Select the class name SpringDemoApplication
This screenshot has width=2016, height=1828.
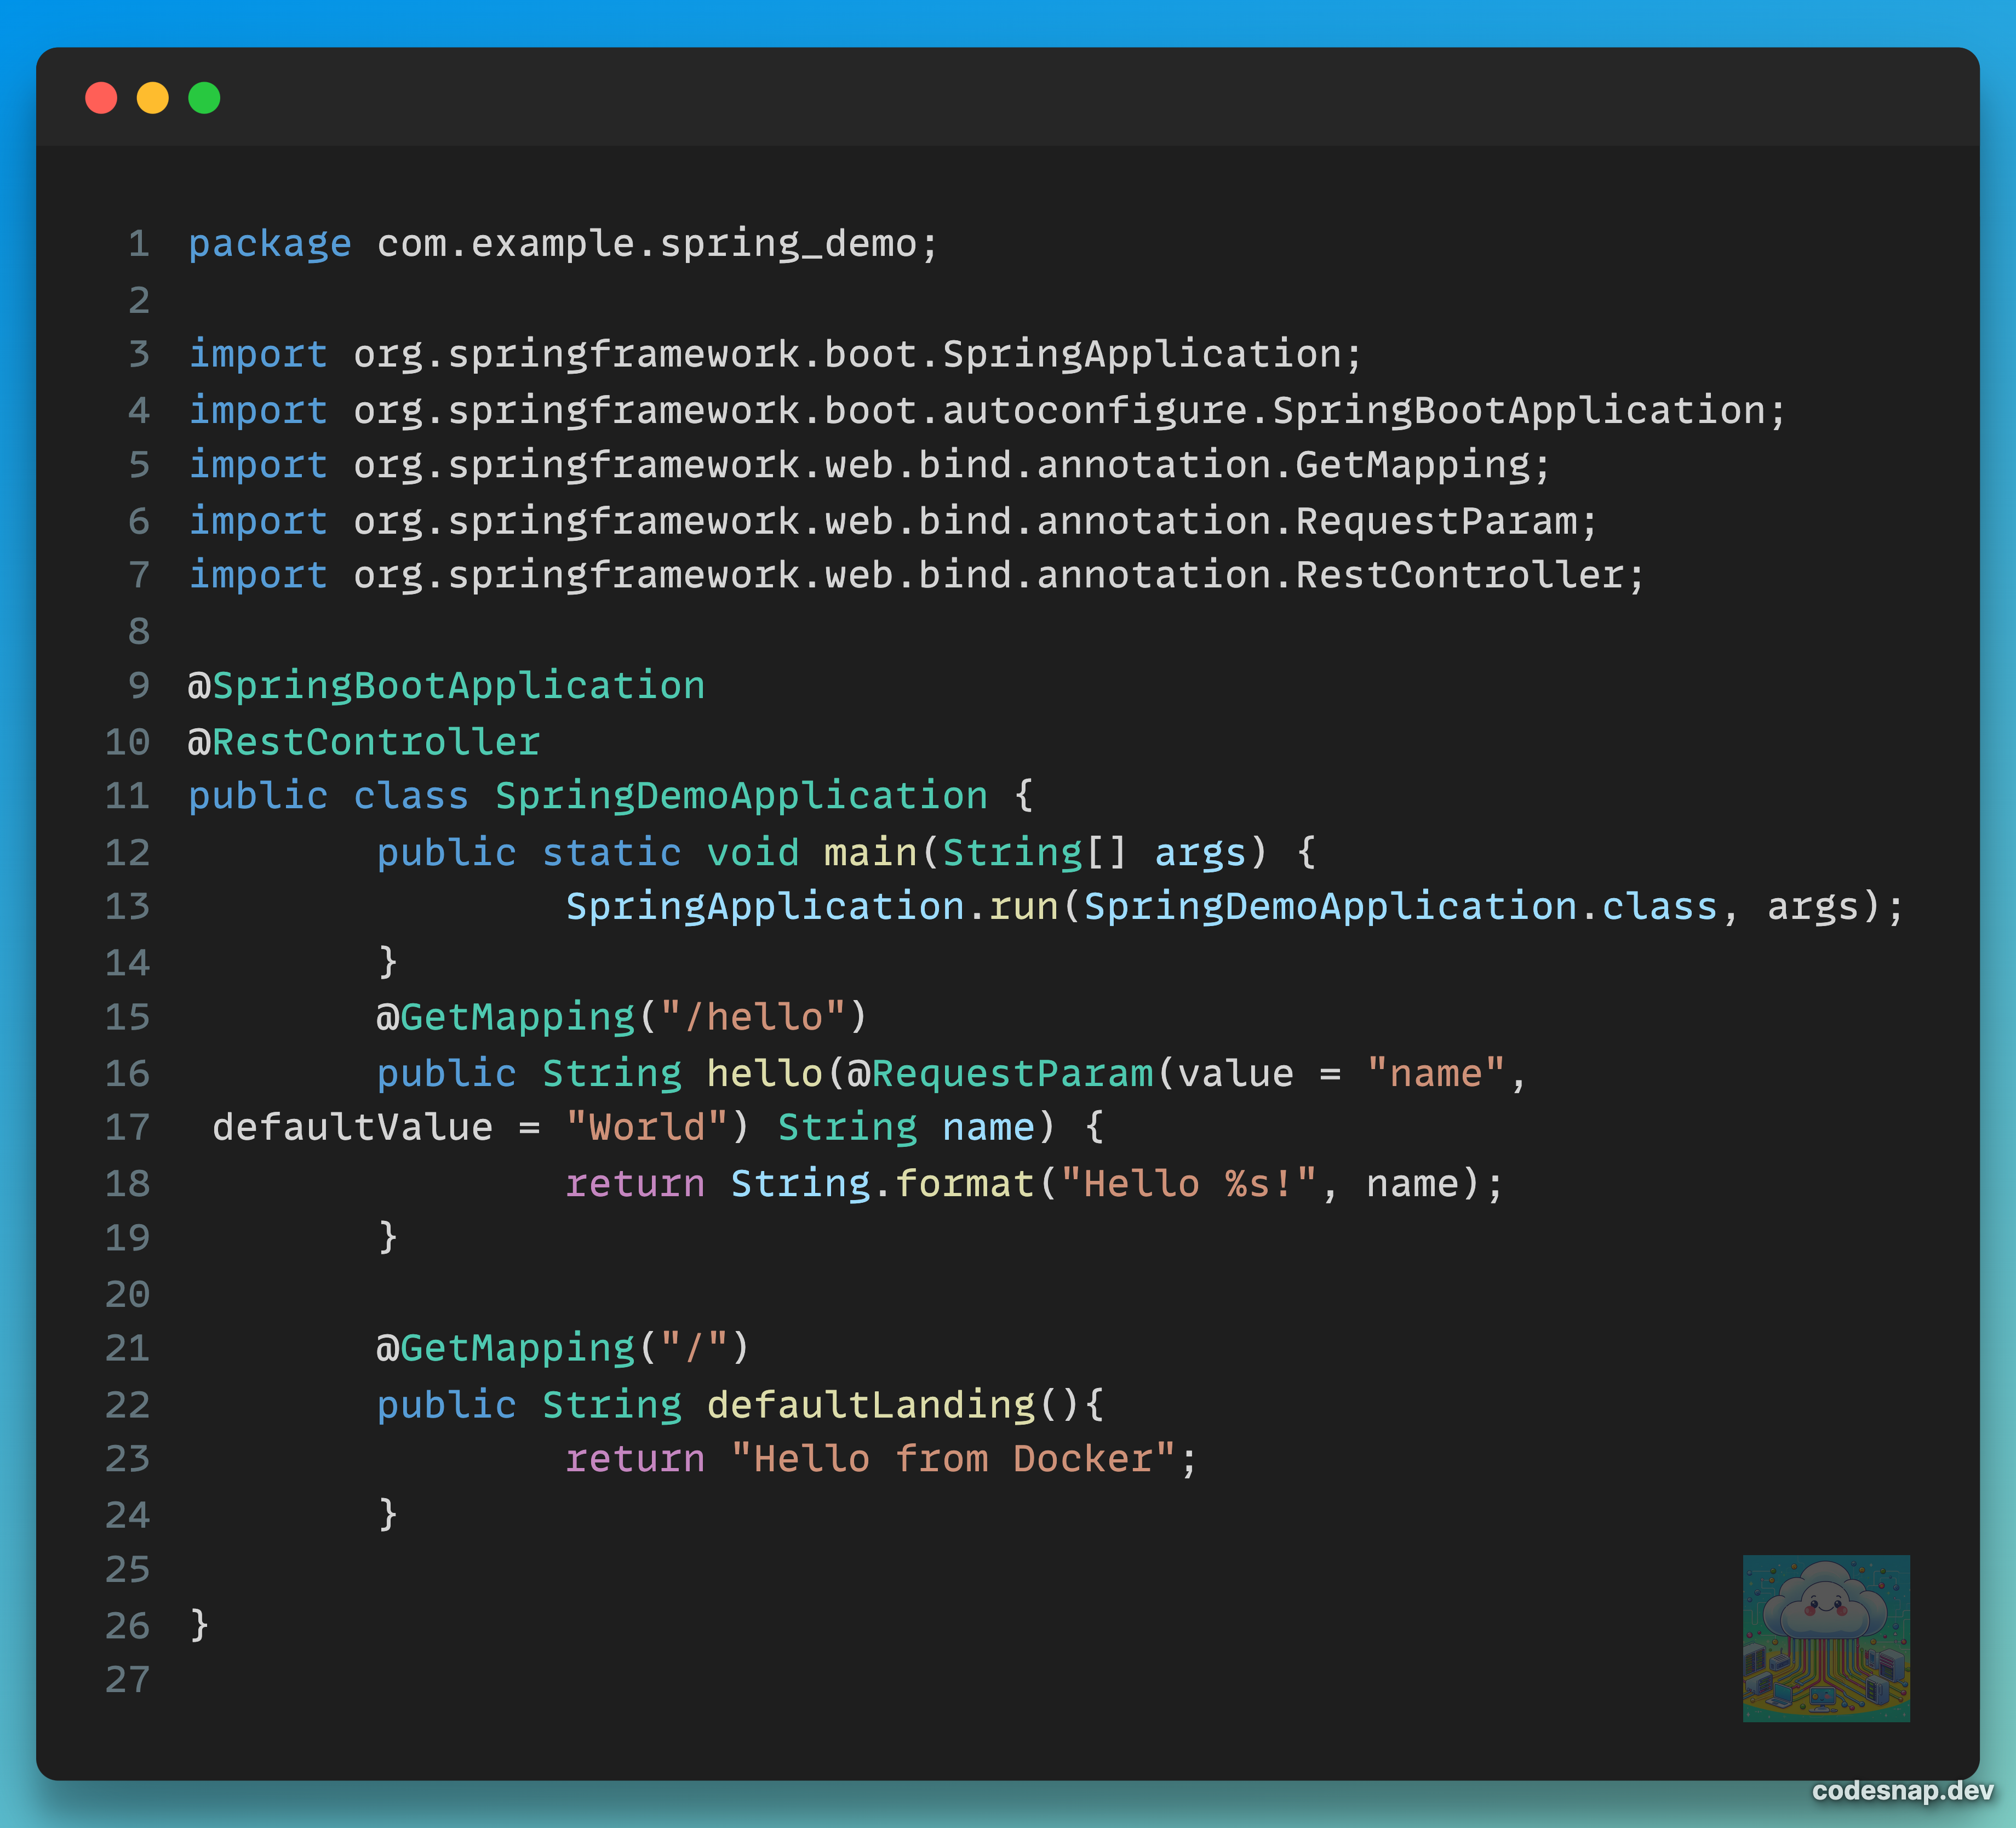pos(738,796)
